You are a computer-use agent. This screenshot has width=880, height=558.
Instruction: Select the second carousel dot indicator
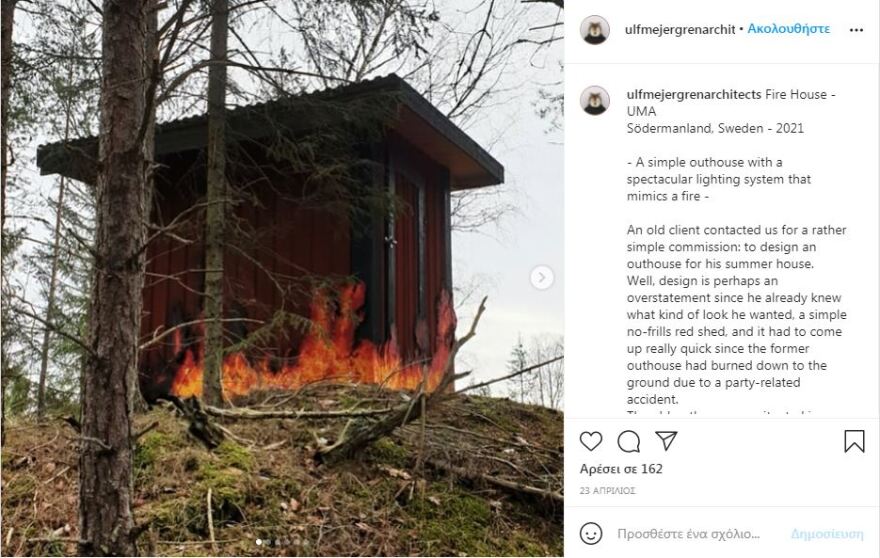[x=268, y=542]
